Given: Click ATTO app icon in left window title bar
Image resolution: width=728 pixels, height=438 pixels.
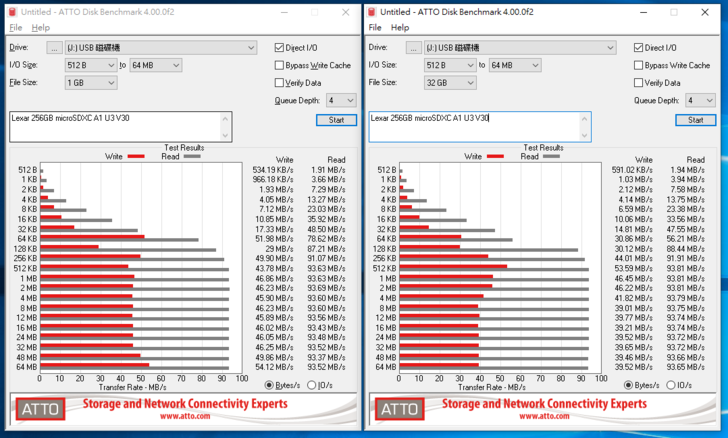Looking at the screenshot, I should coord(13,12).
